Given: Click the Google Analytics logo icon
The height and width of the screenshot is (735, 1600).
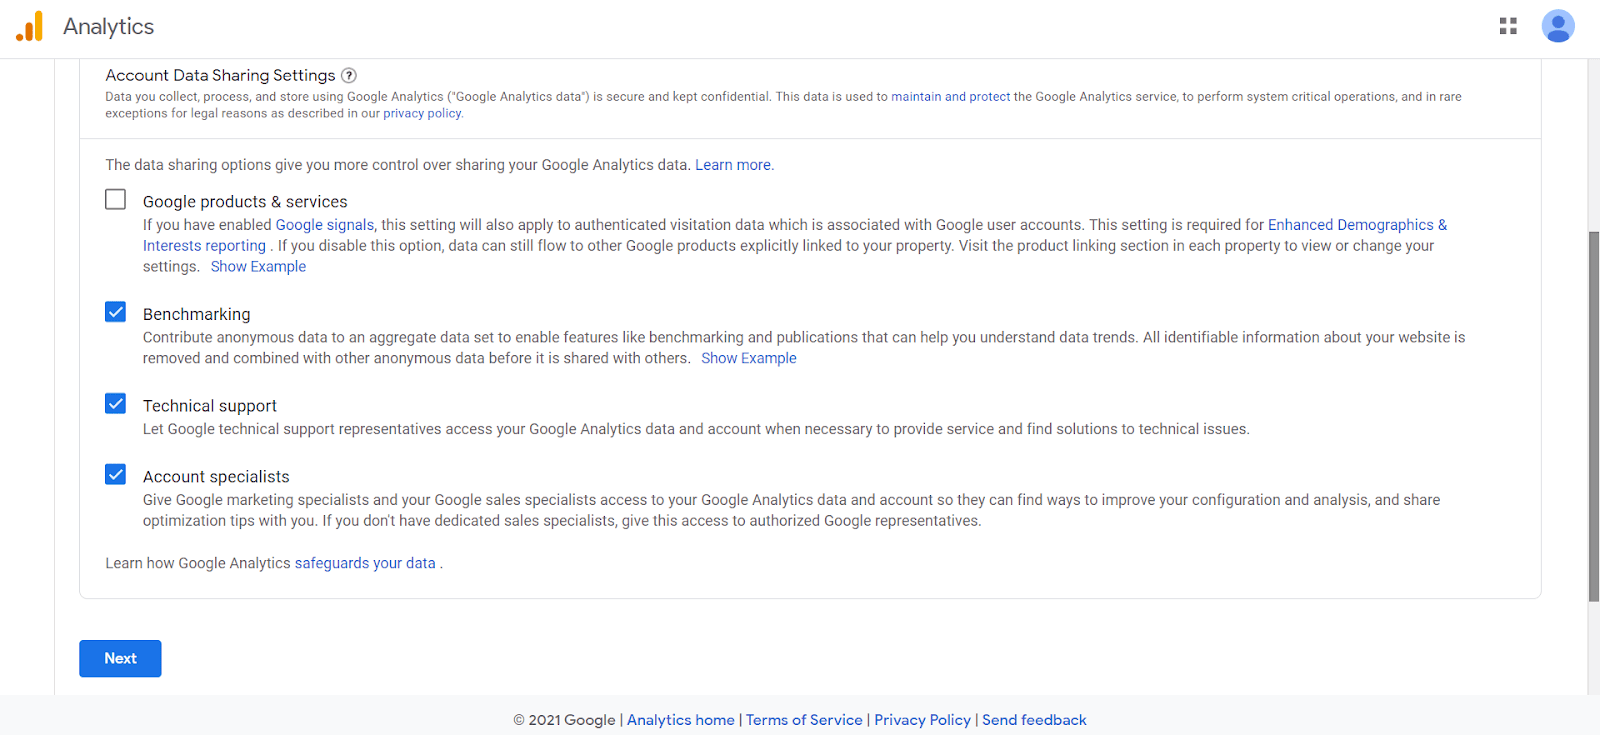Looking at the screenshot, I should (30, 26).
